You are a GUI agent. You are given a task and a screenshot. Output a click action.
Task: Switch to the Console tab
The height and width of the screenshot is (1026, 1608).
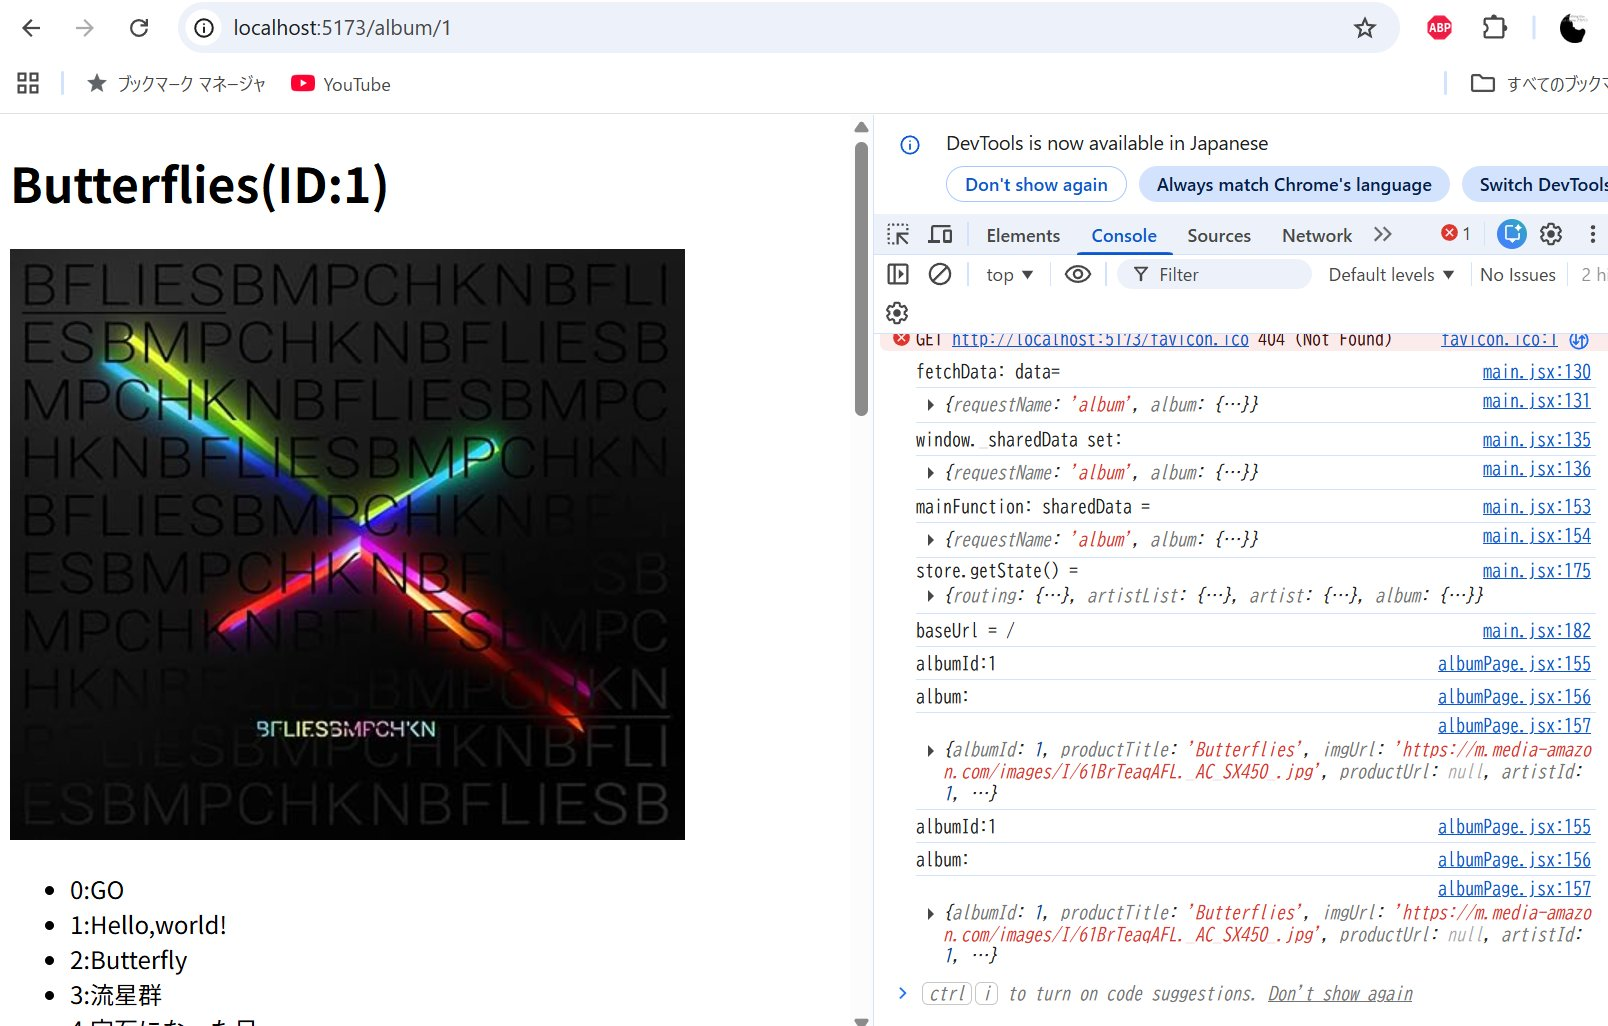point(1124,235)
